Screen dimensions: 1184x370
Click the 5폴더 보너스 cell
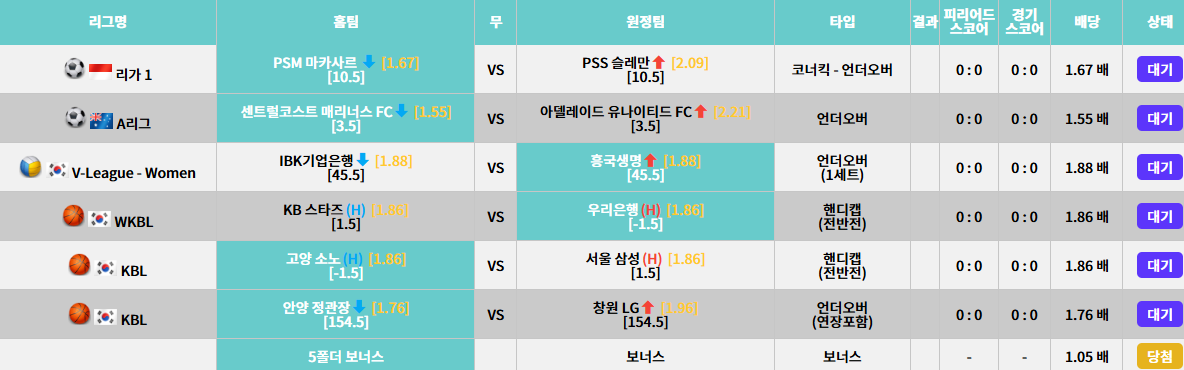point(346,356)
